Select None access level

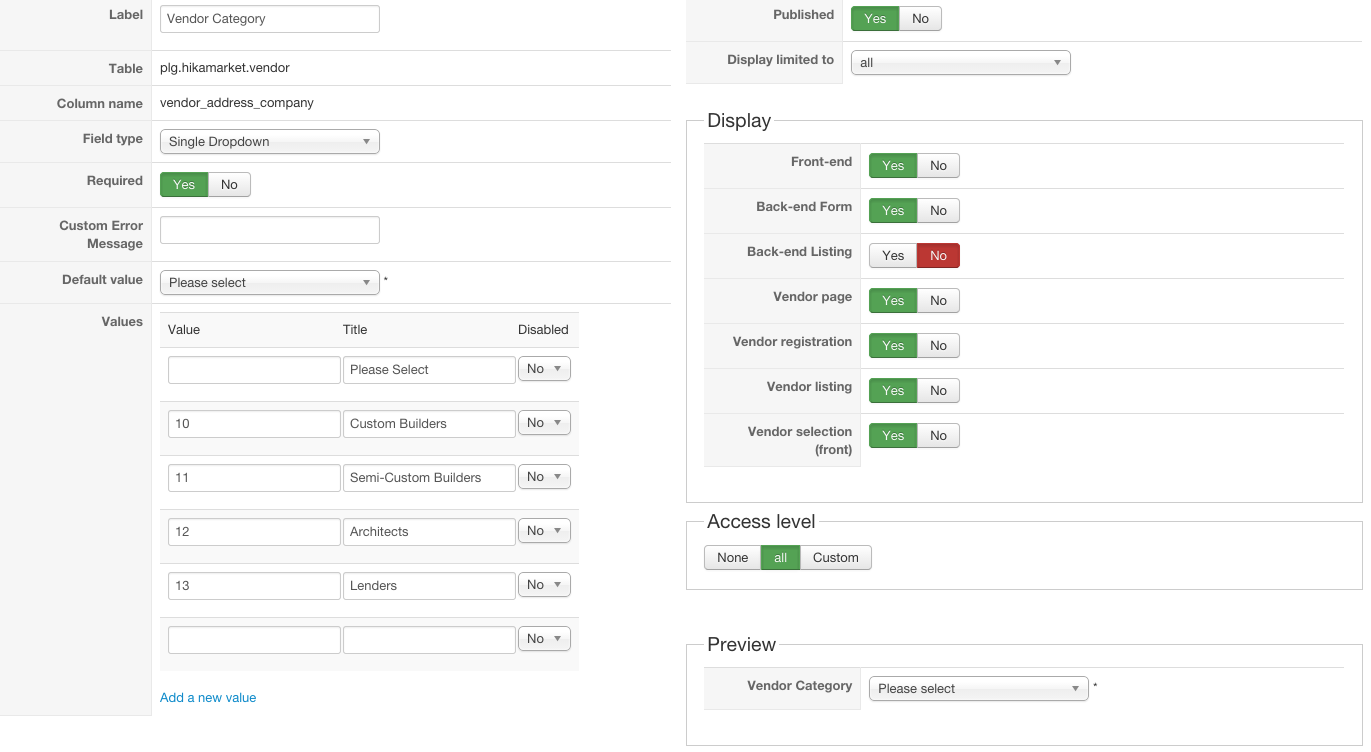pos(732,557)
